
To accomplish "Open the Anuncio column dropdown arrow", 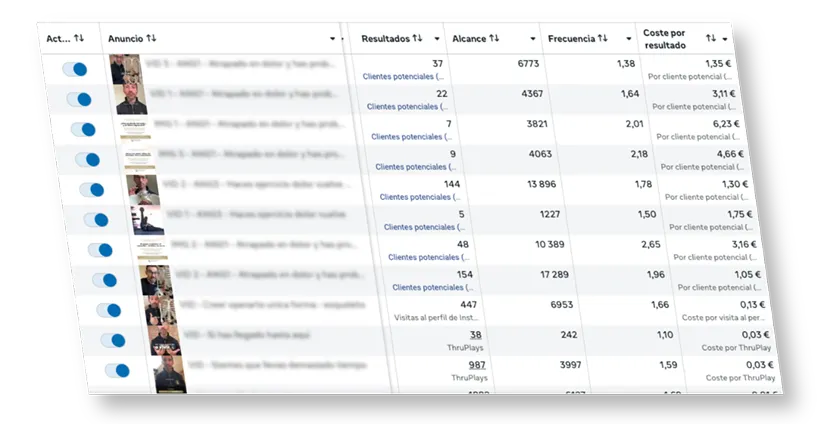I will [332, 39].
